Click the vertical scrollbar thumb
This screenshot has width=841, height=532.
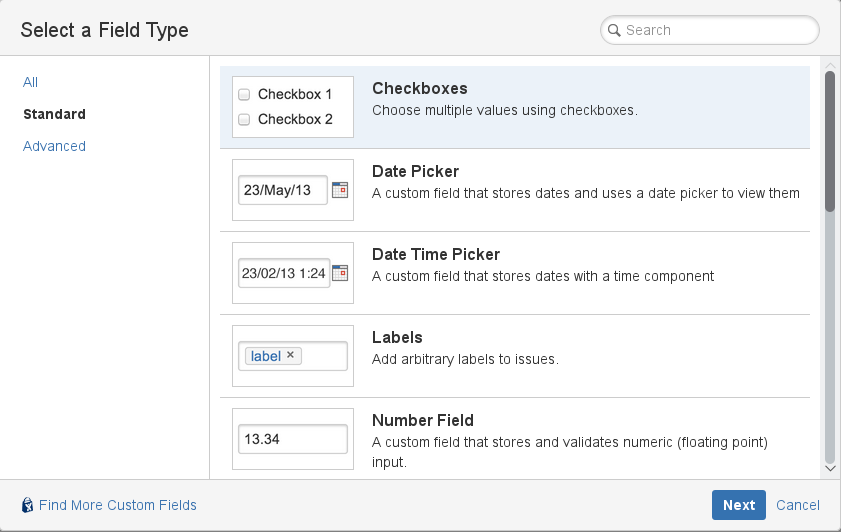coord(829,140)
